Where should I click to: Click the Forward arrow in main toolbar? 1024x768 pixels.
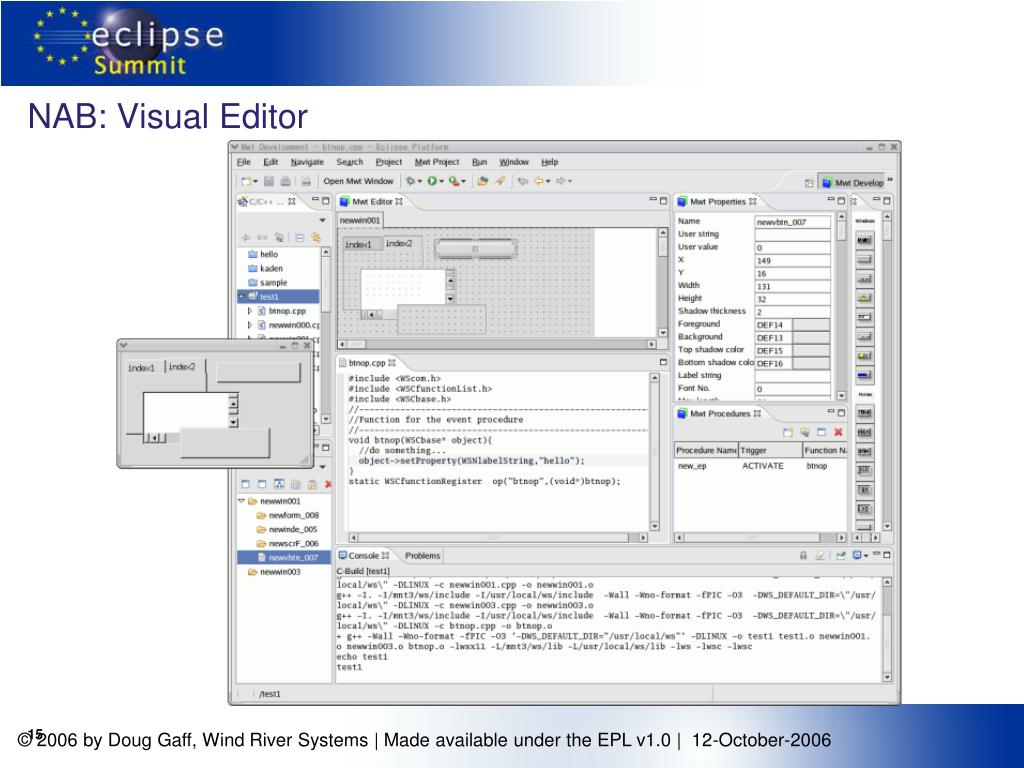click(x=560, y=181)
